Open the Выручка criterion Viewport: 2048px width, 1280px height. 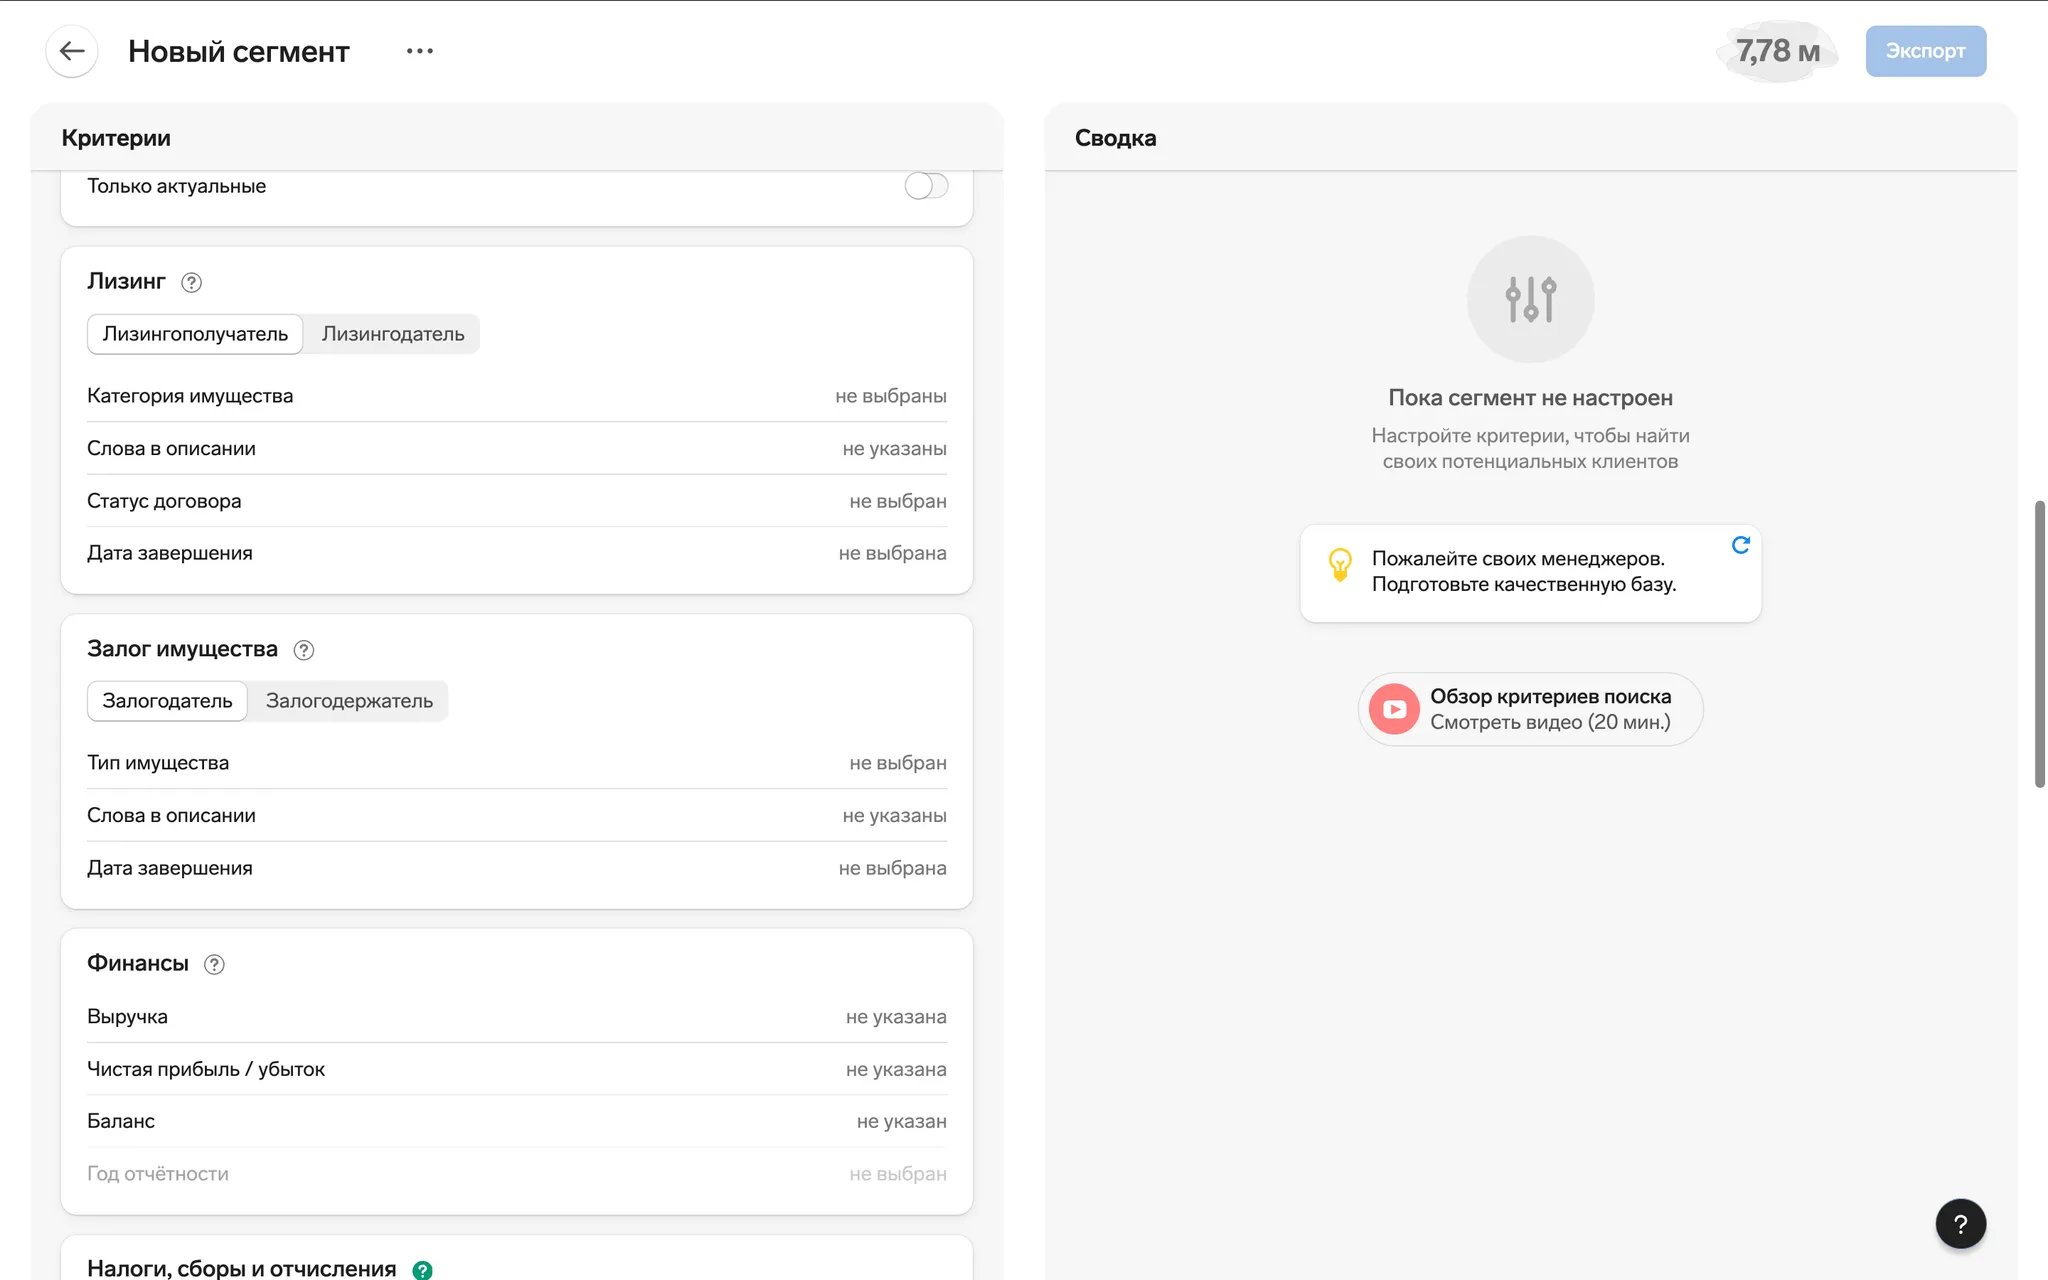[x=516, y=1017]
